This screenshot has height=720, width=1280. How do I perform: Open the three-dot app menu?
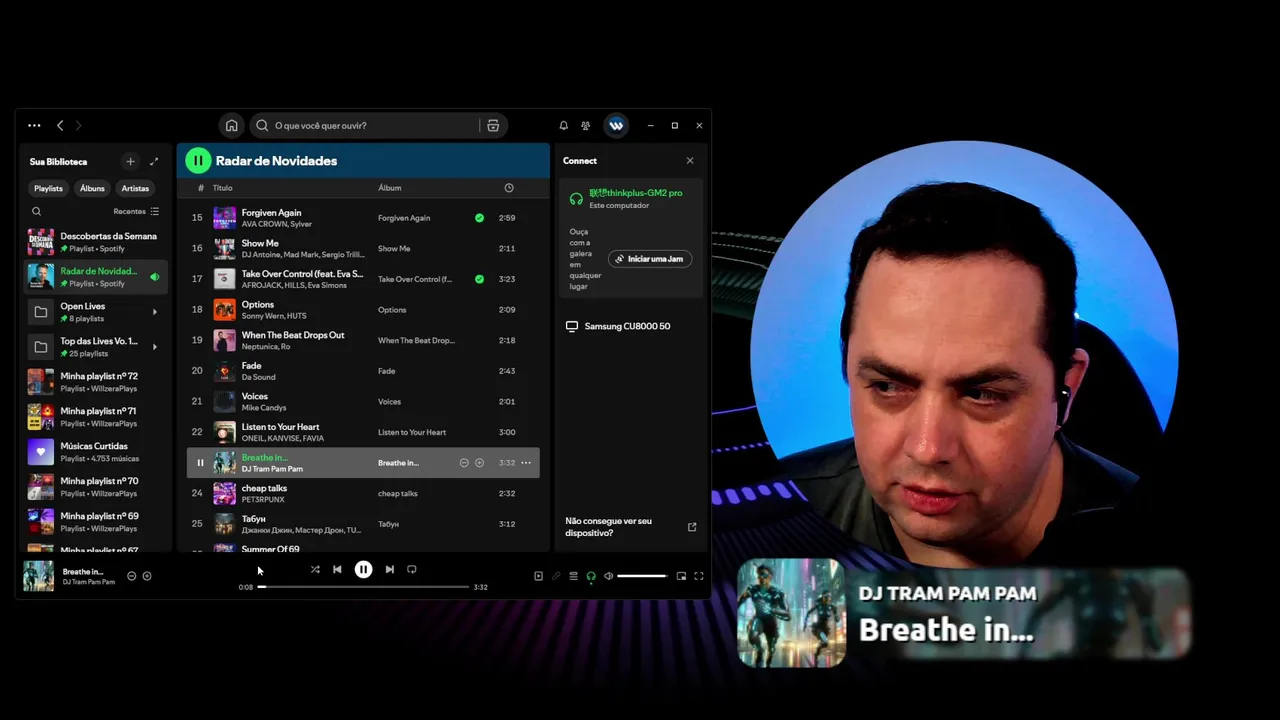click(x=34, y=125)
